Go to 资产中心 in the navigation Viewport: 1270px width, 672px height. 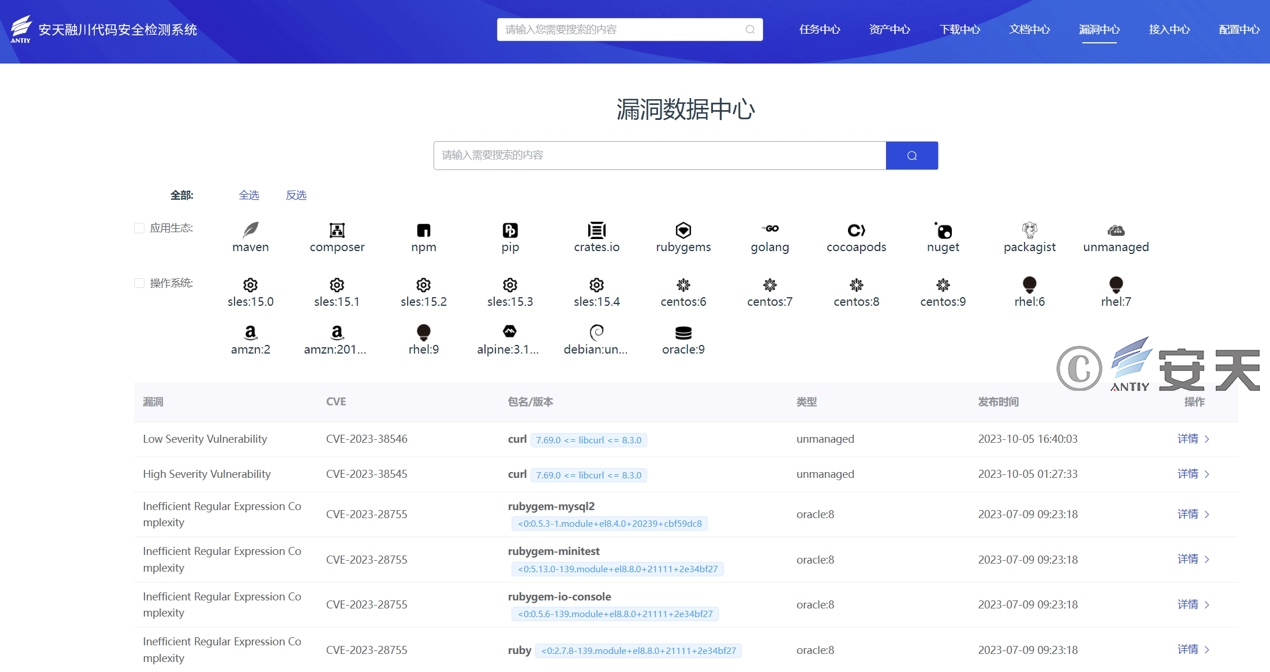pyautogui.click(x=889, y=30)
